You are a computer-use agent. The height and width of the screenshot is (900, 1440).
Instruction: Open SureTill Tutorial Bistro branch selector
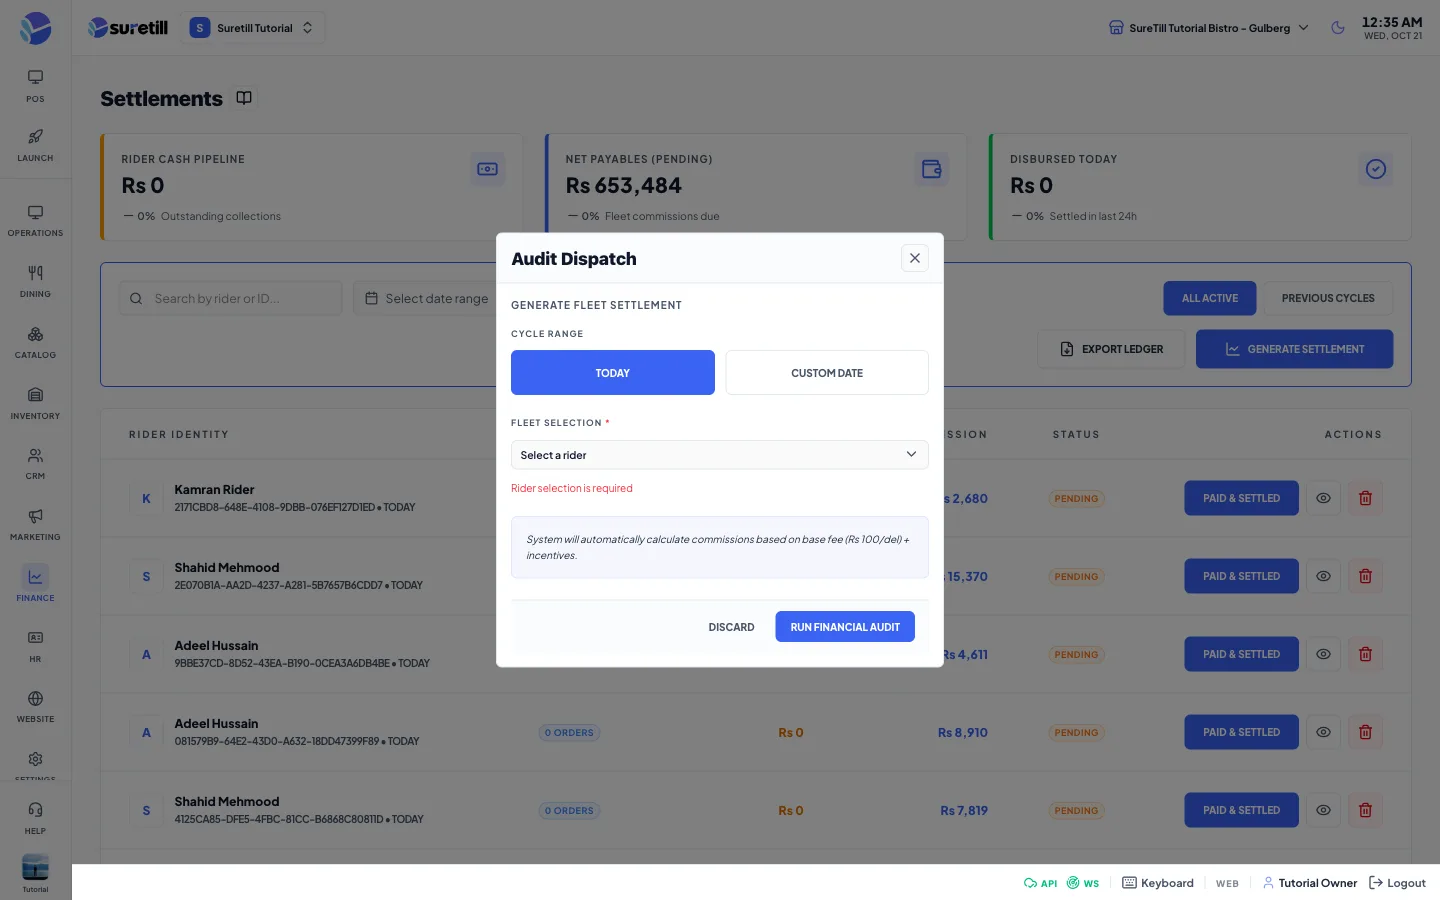[1209, 28]
